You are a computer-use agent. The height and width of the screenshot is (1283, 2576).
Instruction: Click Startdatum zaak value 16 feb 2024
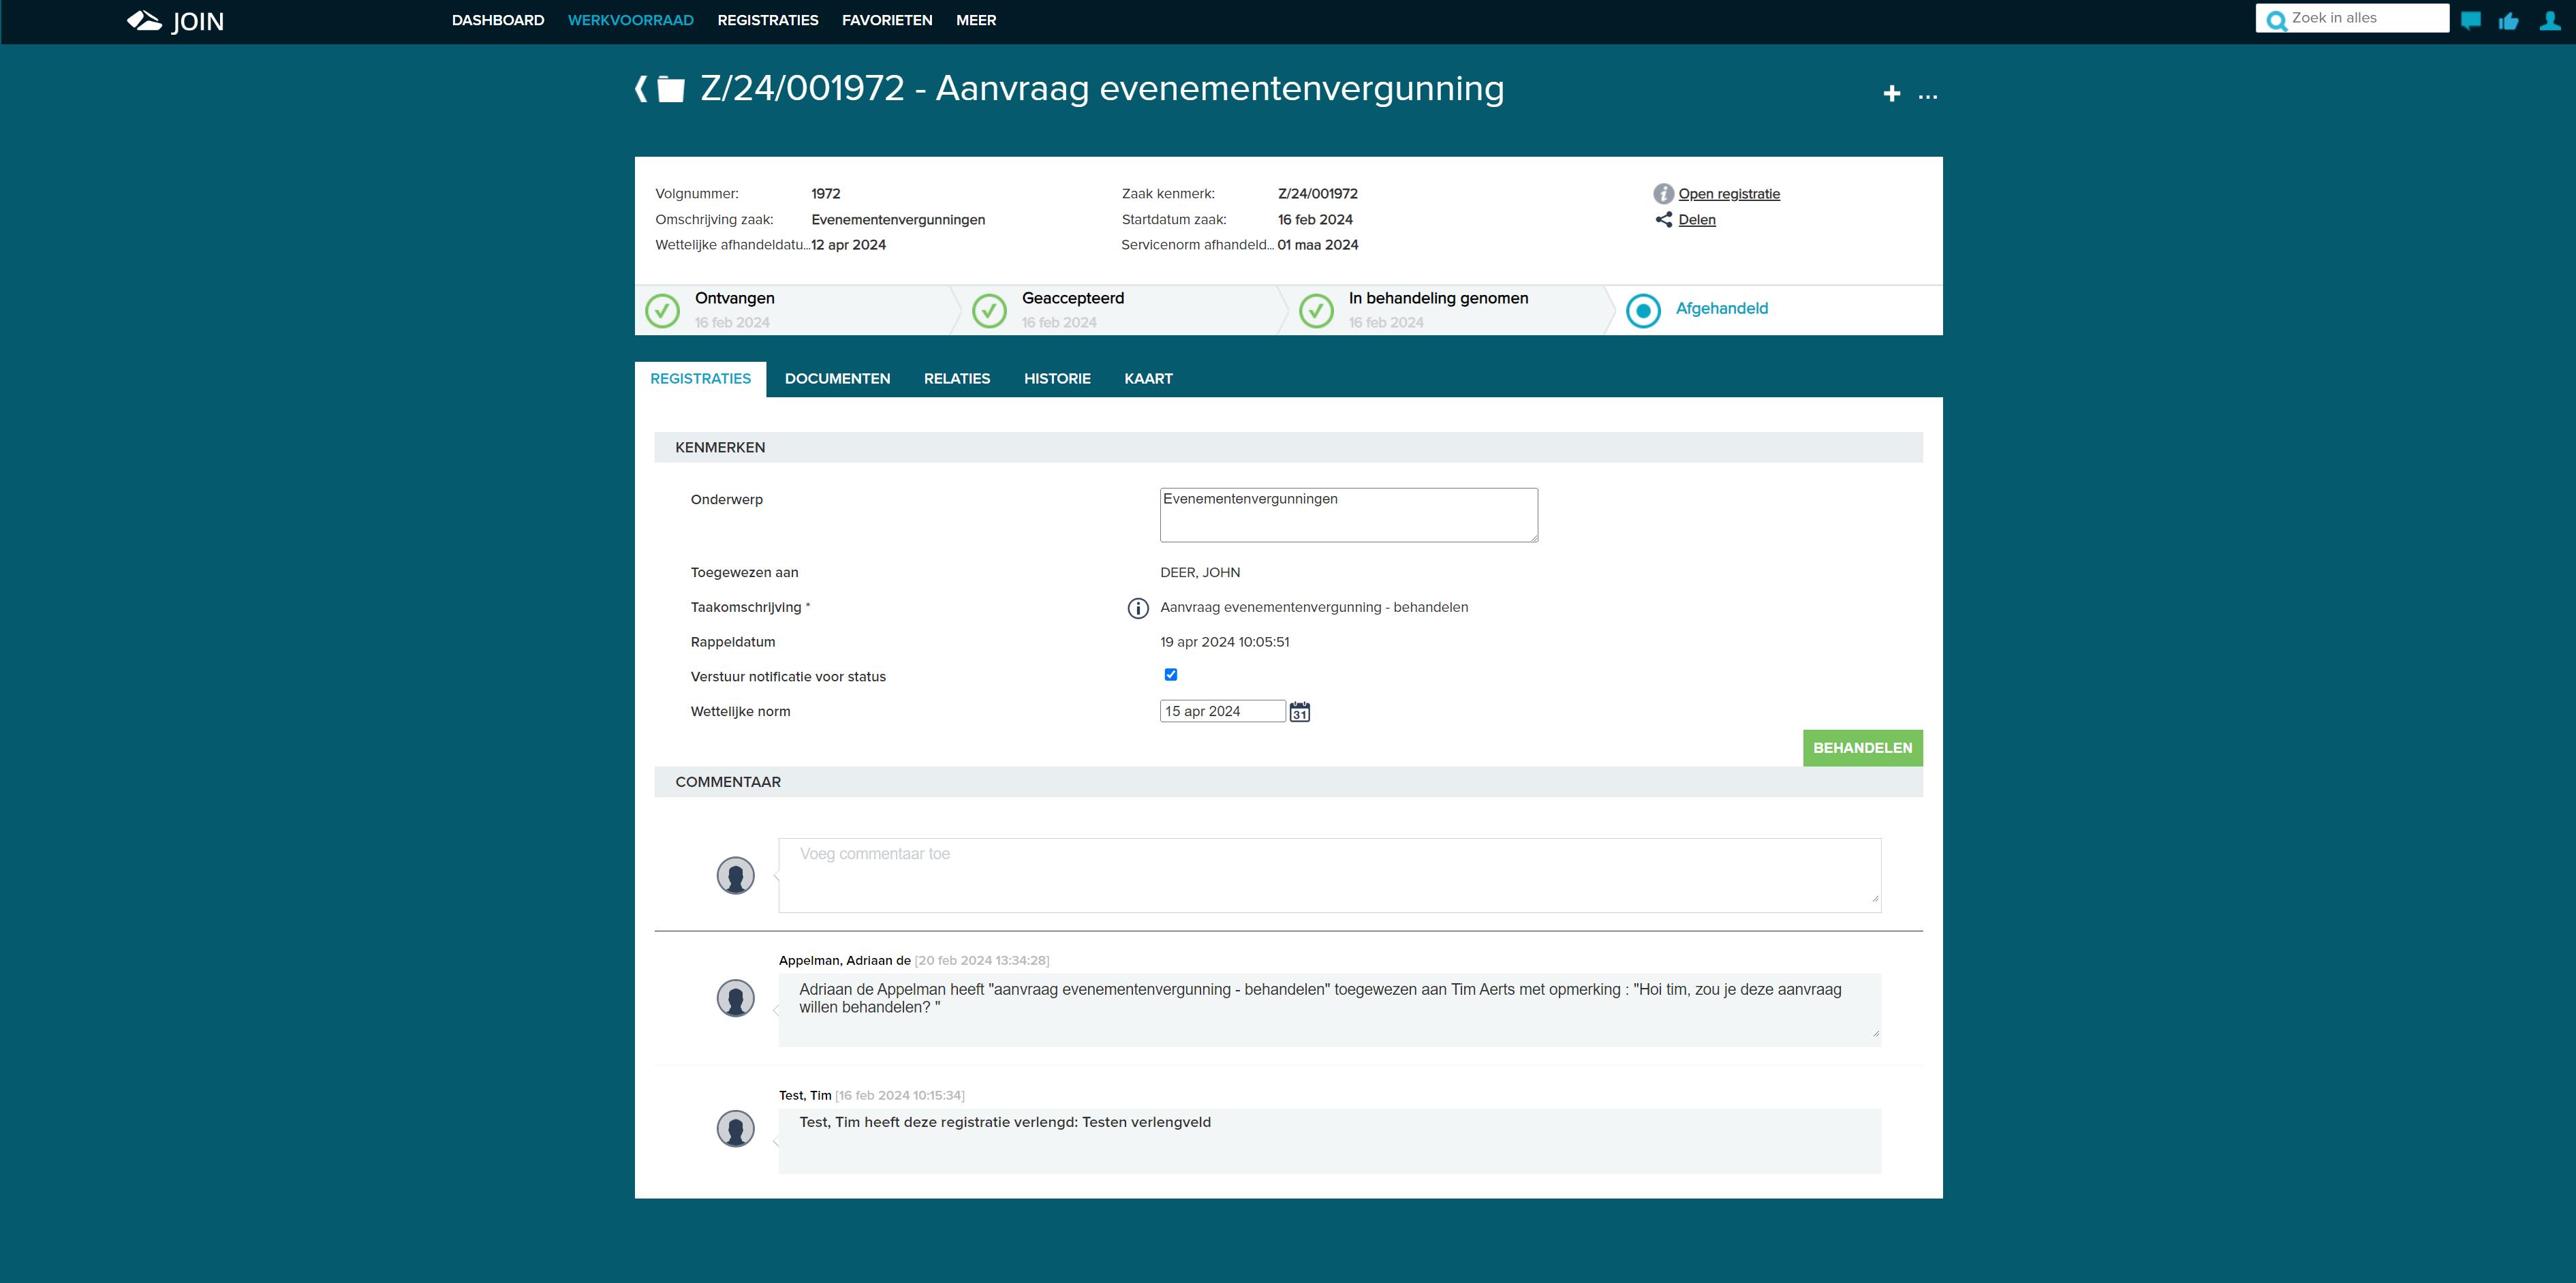click(x=1314, y=220)
